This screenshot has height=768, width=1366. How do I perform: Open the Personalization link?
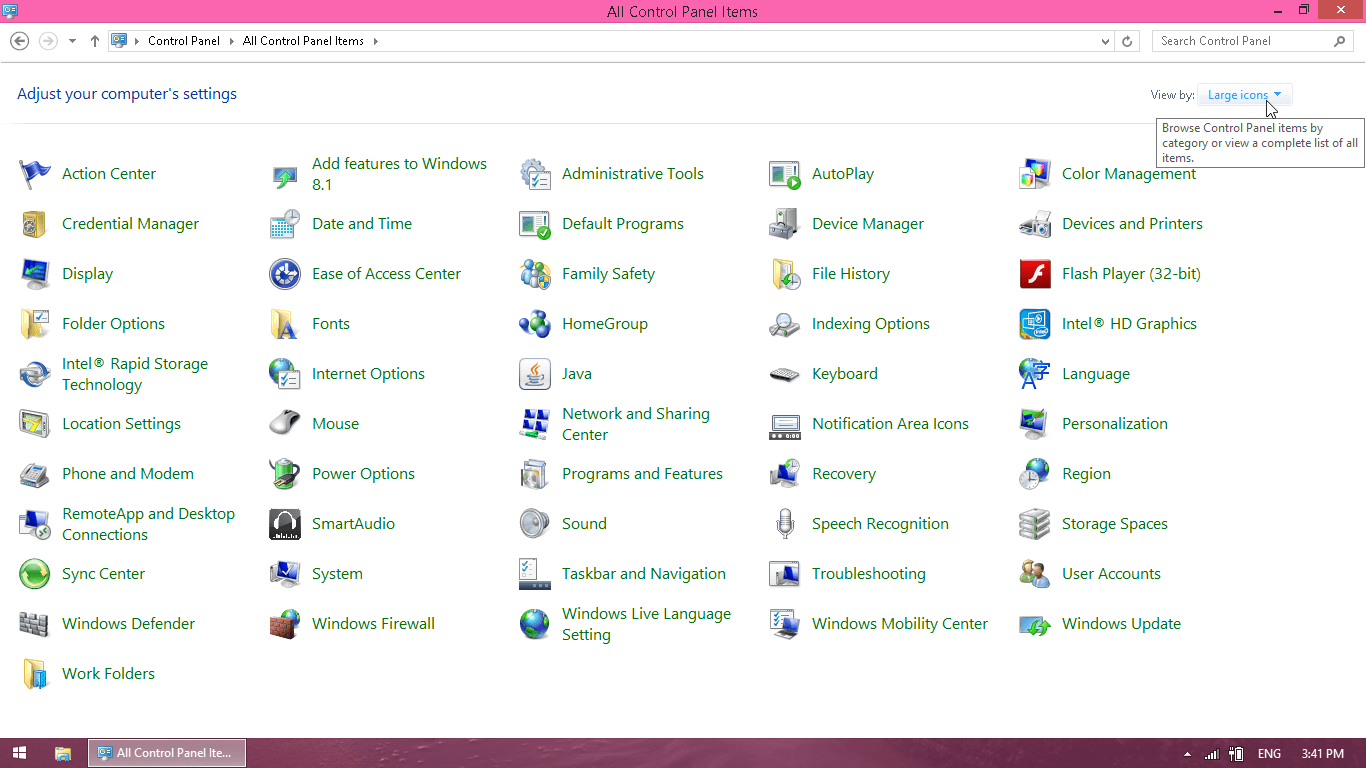coord(1115,424)
